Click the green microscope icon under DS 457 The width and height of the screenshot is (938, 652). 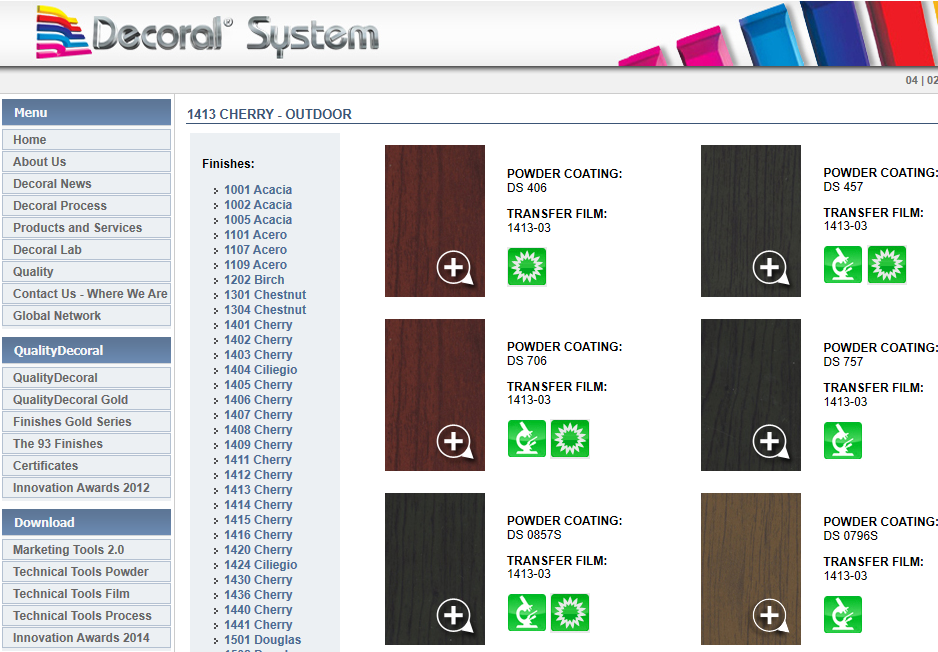842,265
